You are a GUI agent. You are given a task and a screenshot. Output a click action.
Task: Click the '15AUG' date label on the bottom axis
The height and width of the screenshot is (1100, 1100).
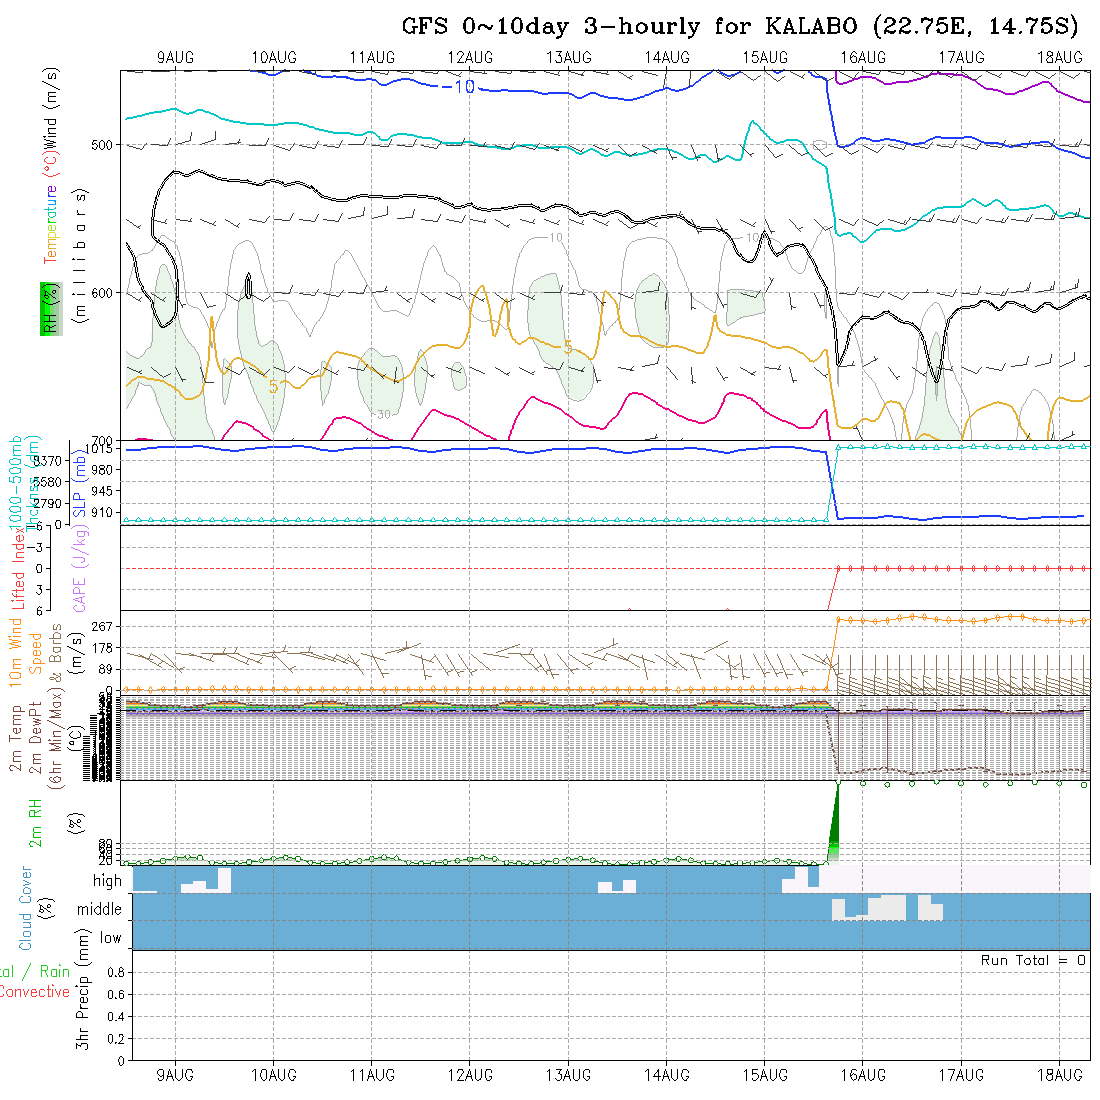click(x=765, y=1075)
